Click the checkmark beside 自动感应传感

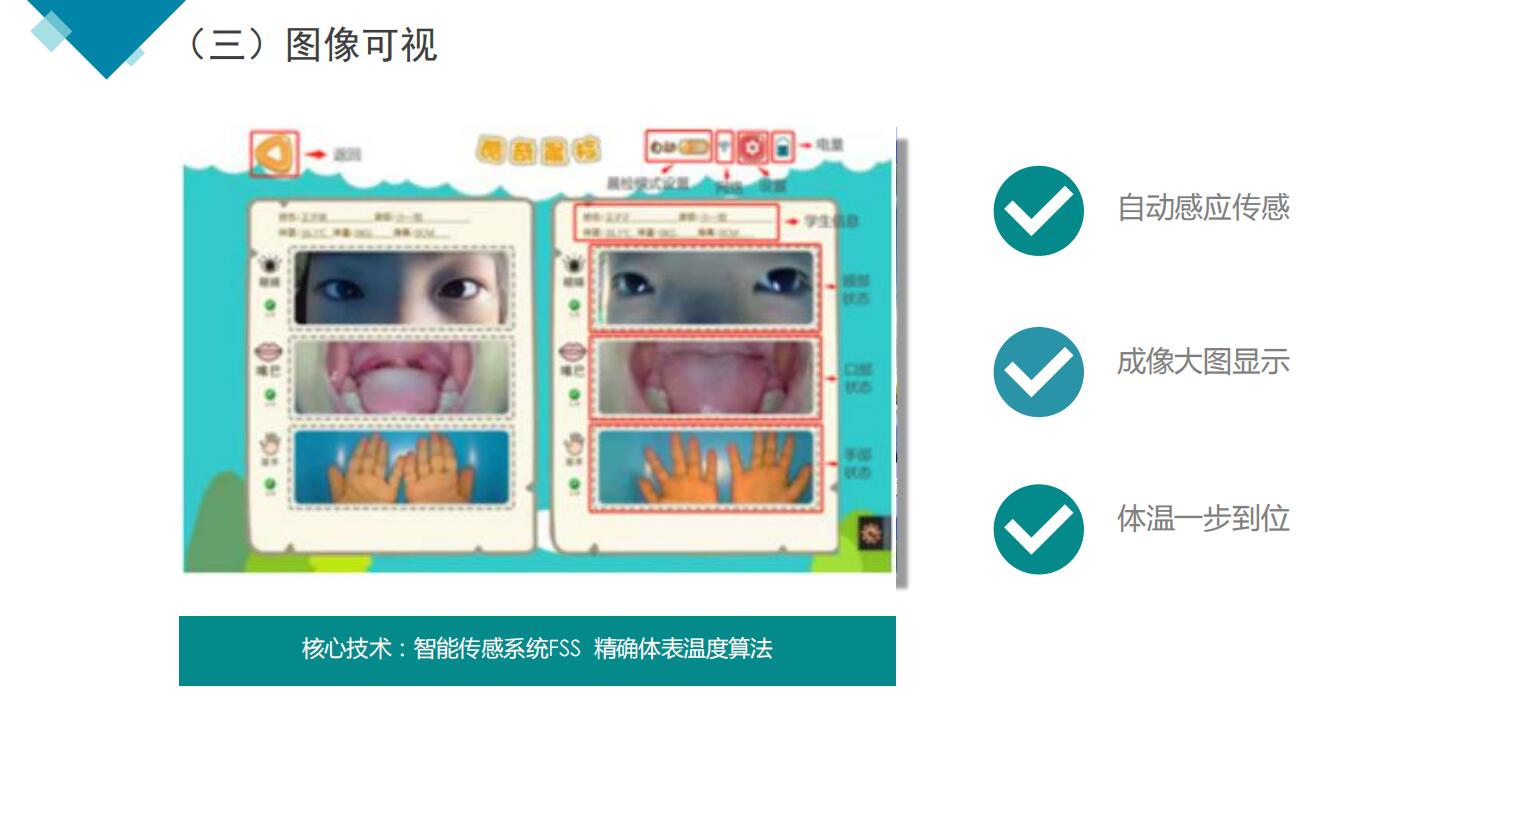point(1038,211)
